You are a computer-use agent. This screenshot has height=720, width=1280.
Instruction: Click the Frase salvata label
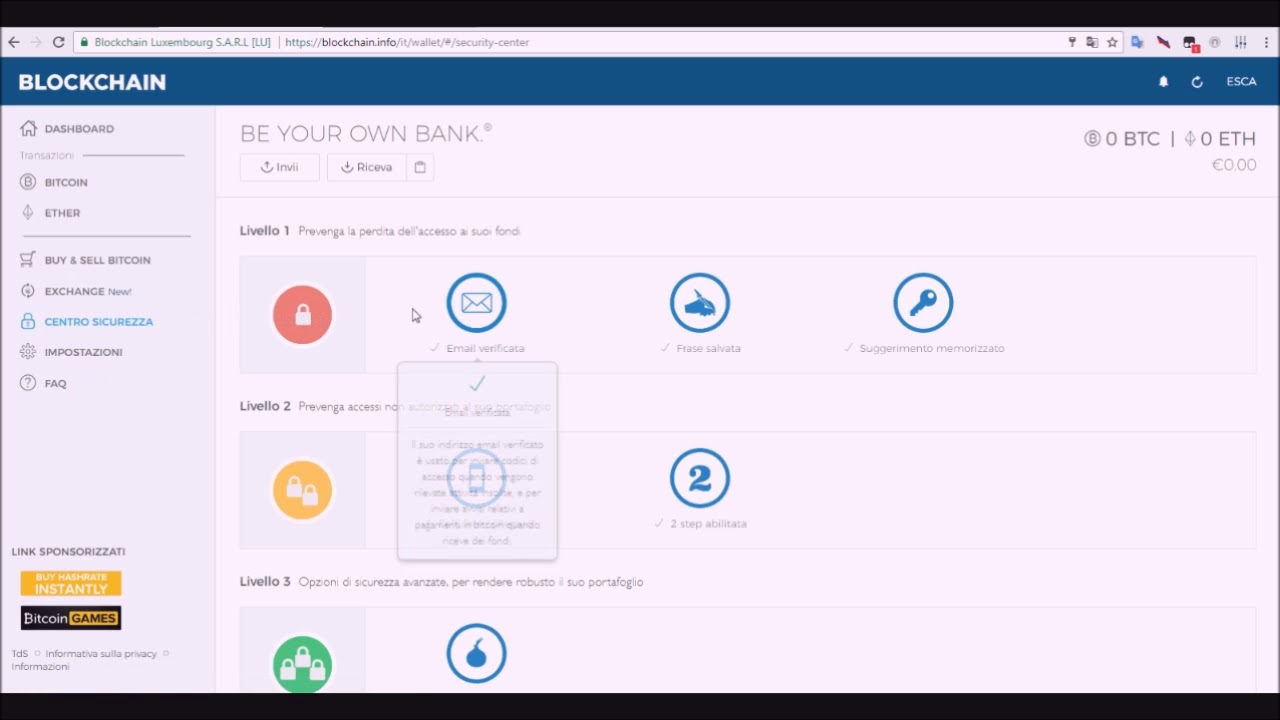pos(708,348)
